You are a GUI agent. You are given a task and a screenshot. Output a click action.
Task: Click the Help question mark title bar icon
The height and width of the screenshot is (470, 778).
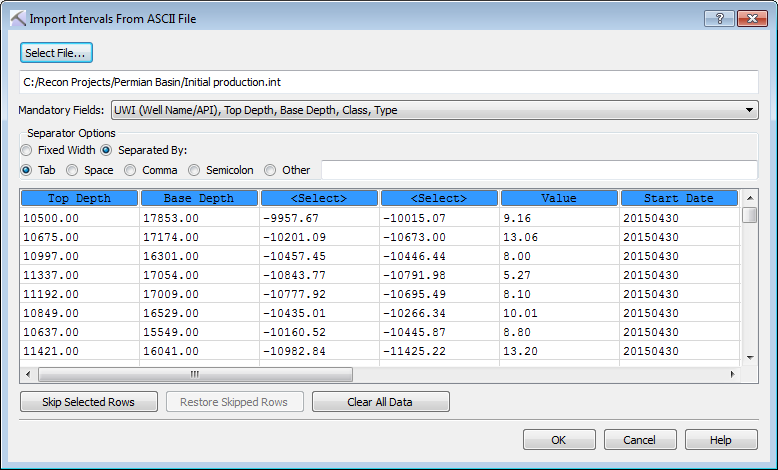tap(719, 18)
